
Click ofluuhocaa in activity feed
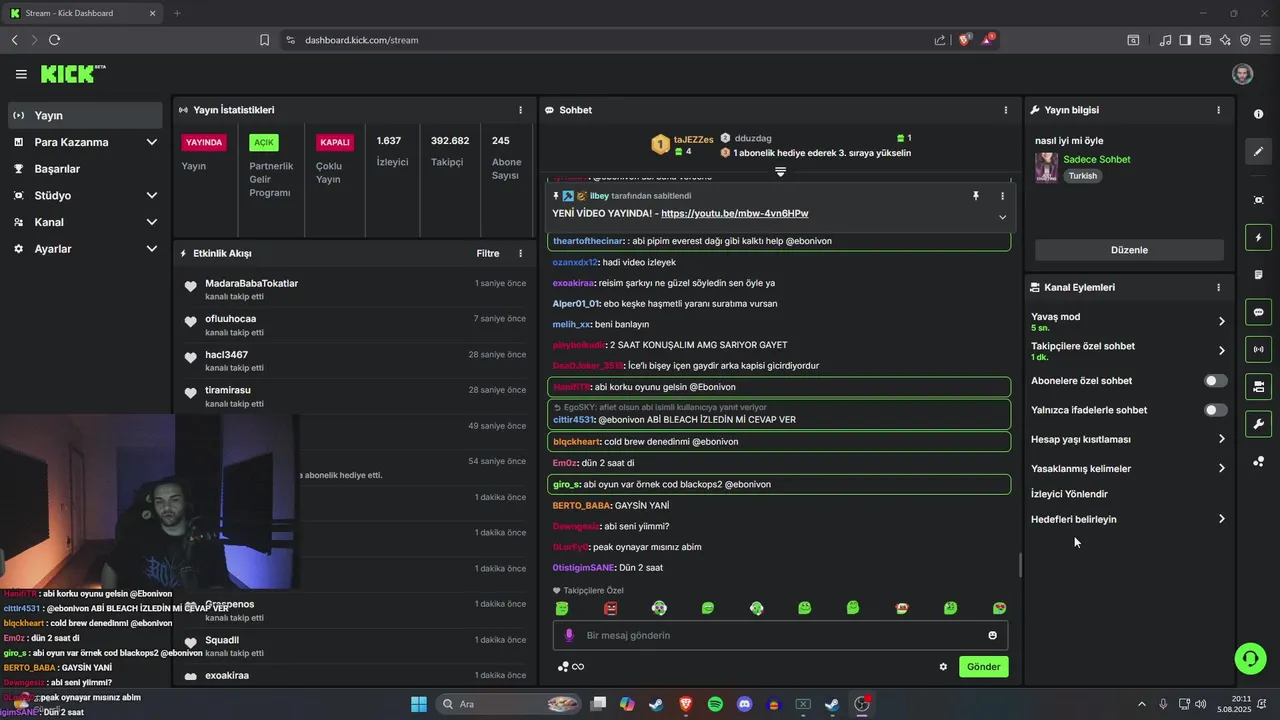[x=230, y=319]
